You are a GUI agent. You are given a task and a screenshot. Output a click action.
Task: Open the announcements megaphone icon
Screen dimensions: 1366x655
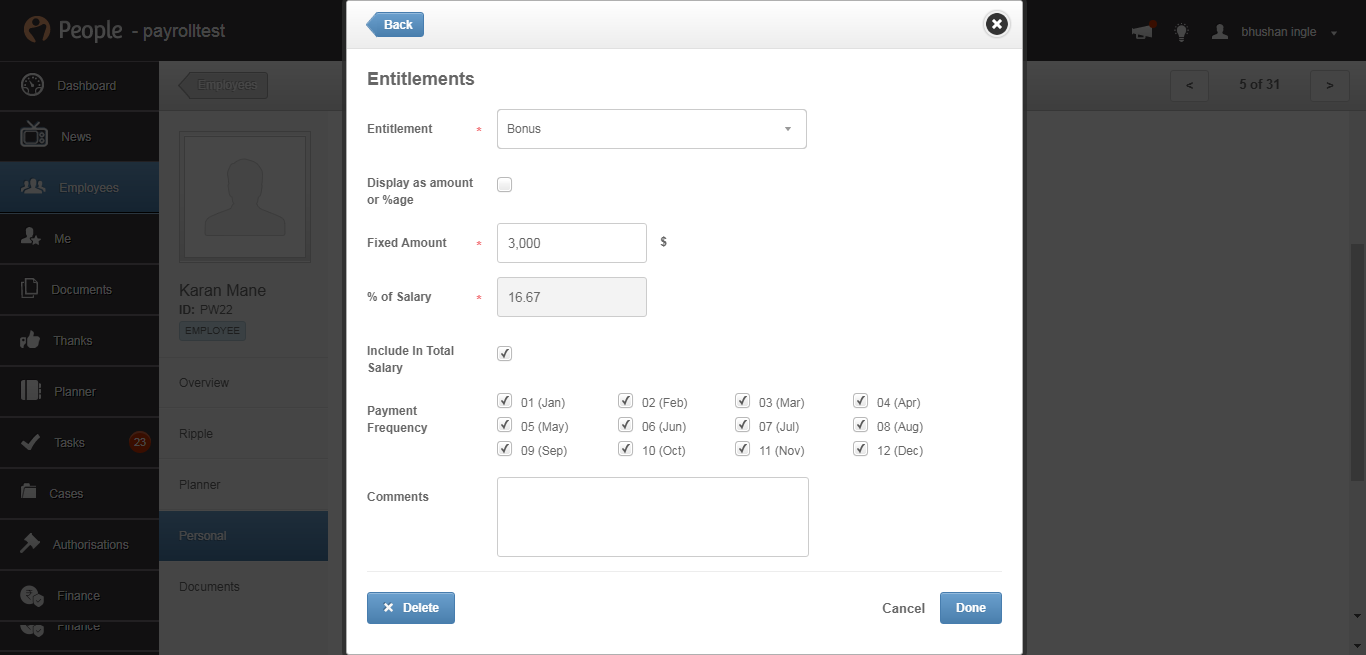pyautogui.click(x=1141, y=32)
